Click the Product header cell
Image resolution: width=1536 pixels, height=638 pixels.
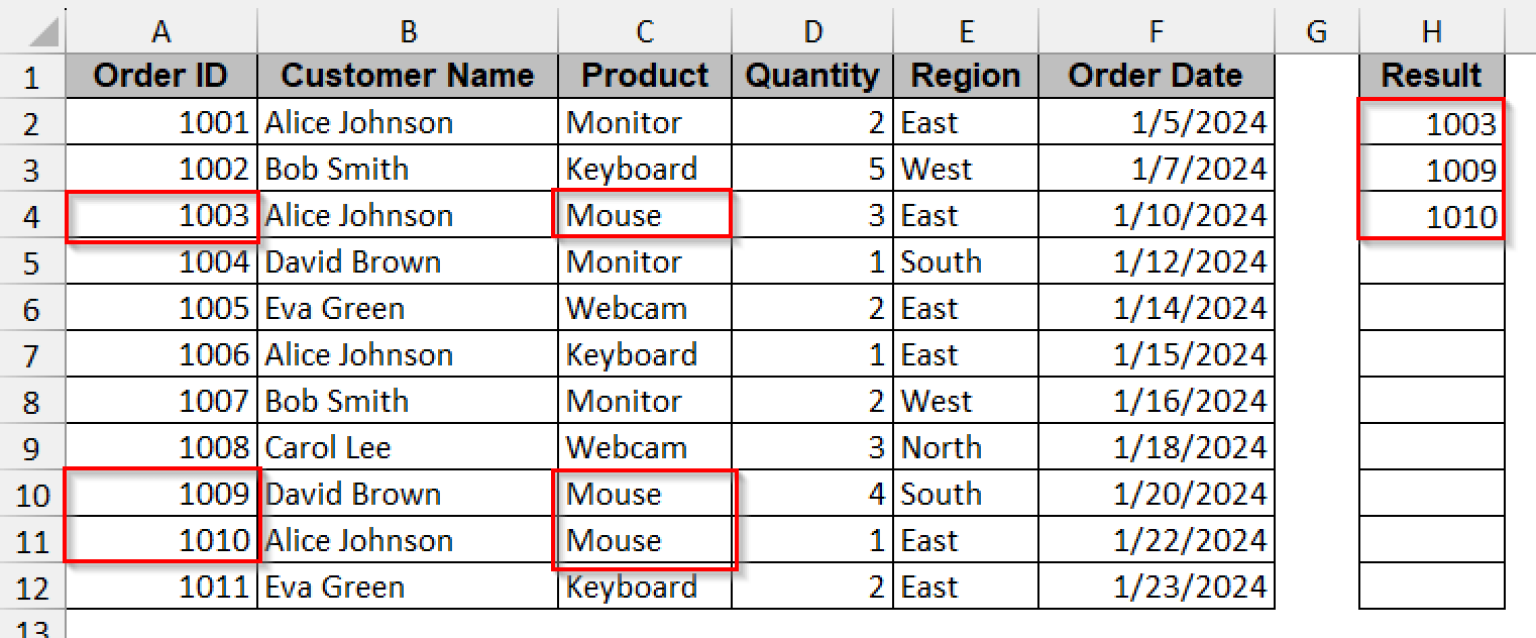pos(643,75)
